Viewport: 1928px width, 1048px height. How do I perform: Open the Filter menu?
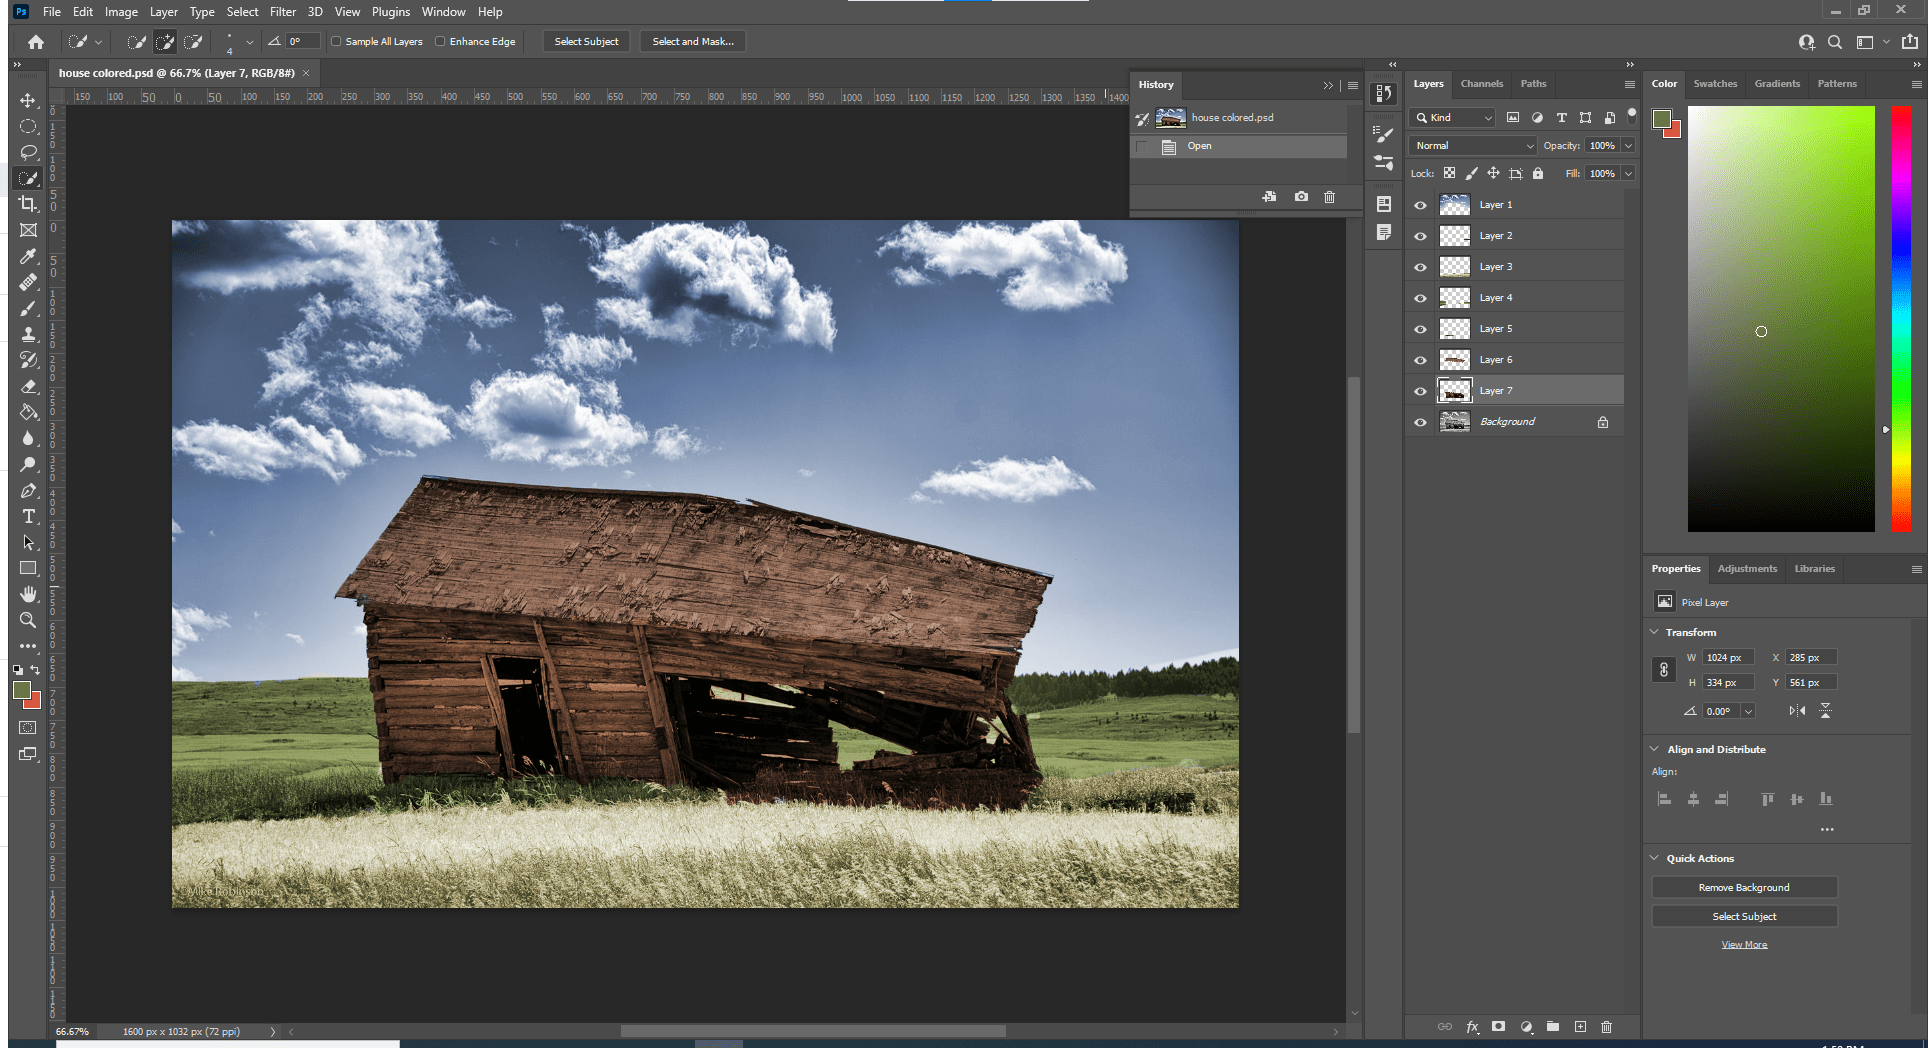283,11
